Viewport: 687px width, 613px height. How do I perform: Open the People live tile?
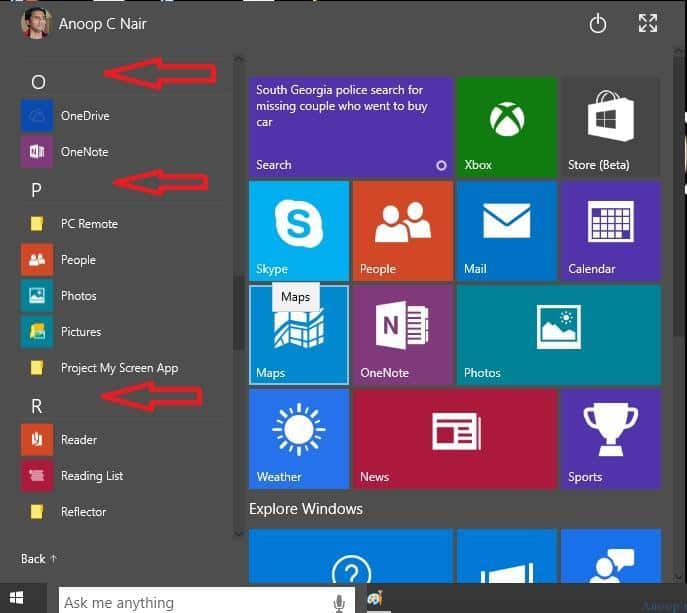[x=403, y=231]
